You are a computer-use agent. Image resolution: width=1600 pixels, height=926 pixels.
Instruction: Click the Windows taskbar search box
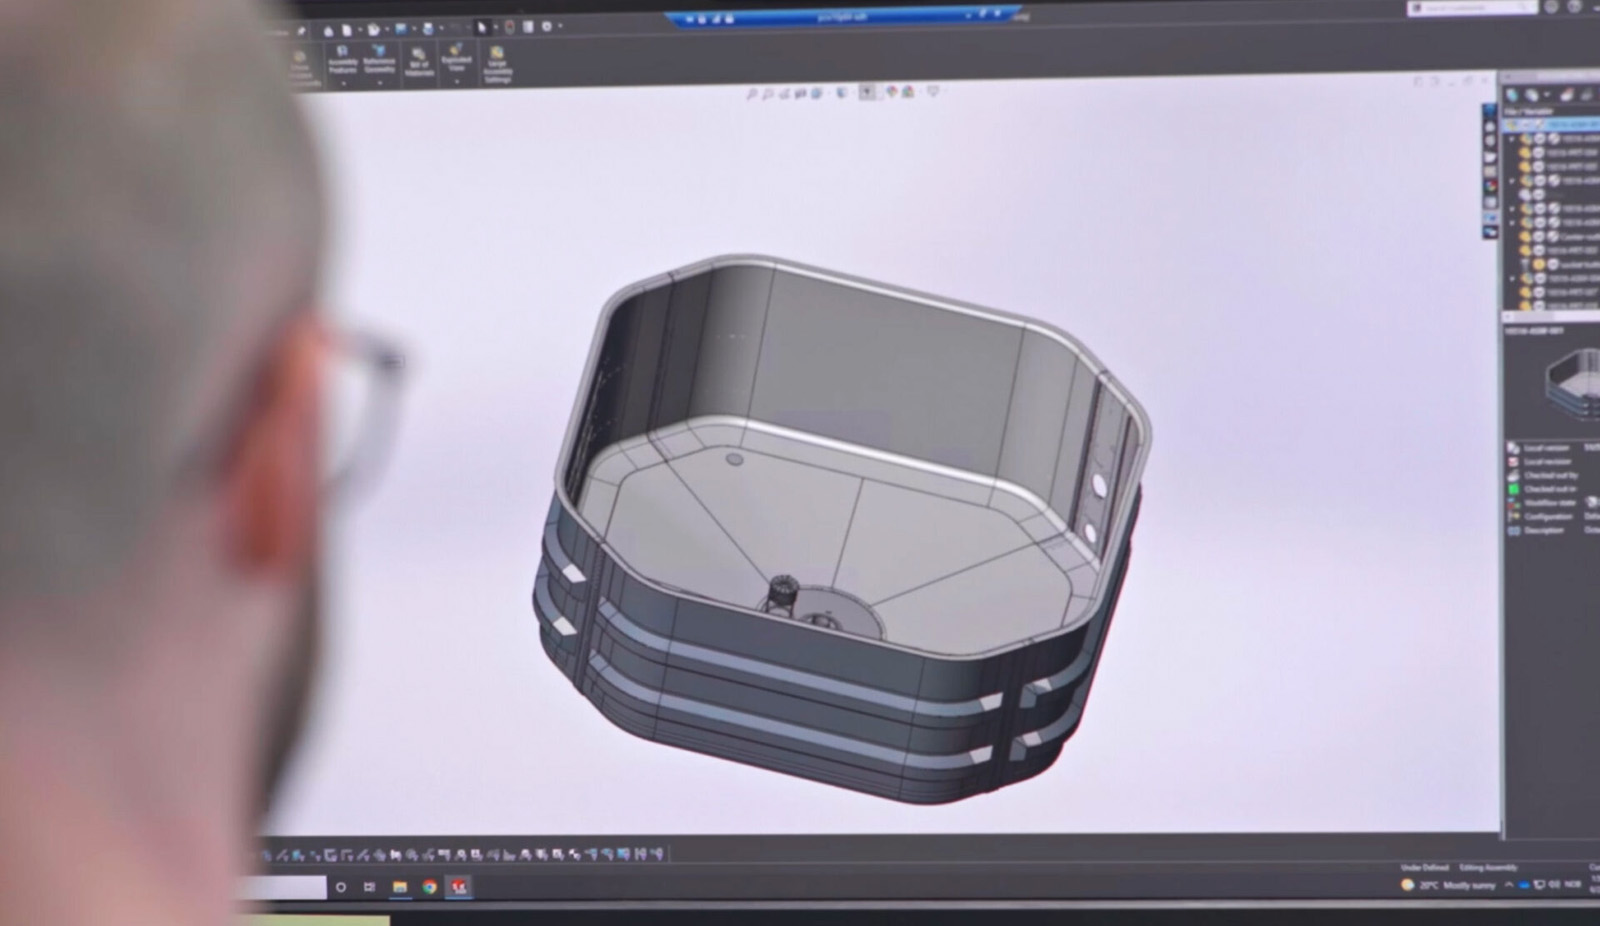tap(284, 887)
